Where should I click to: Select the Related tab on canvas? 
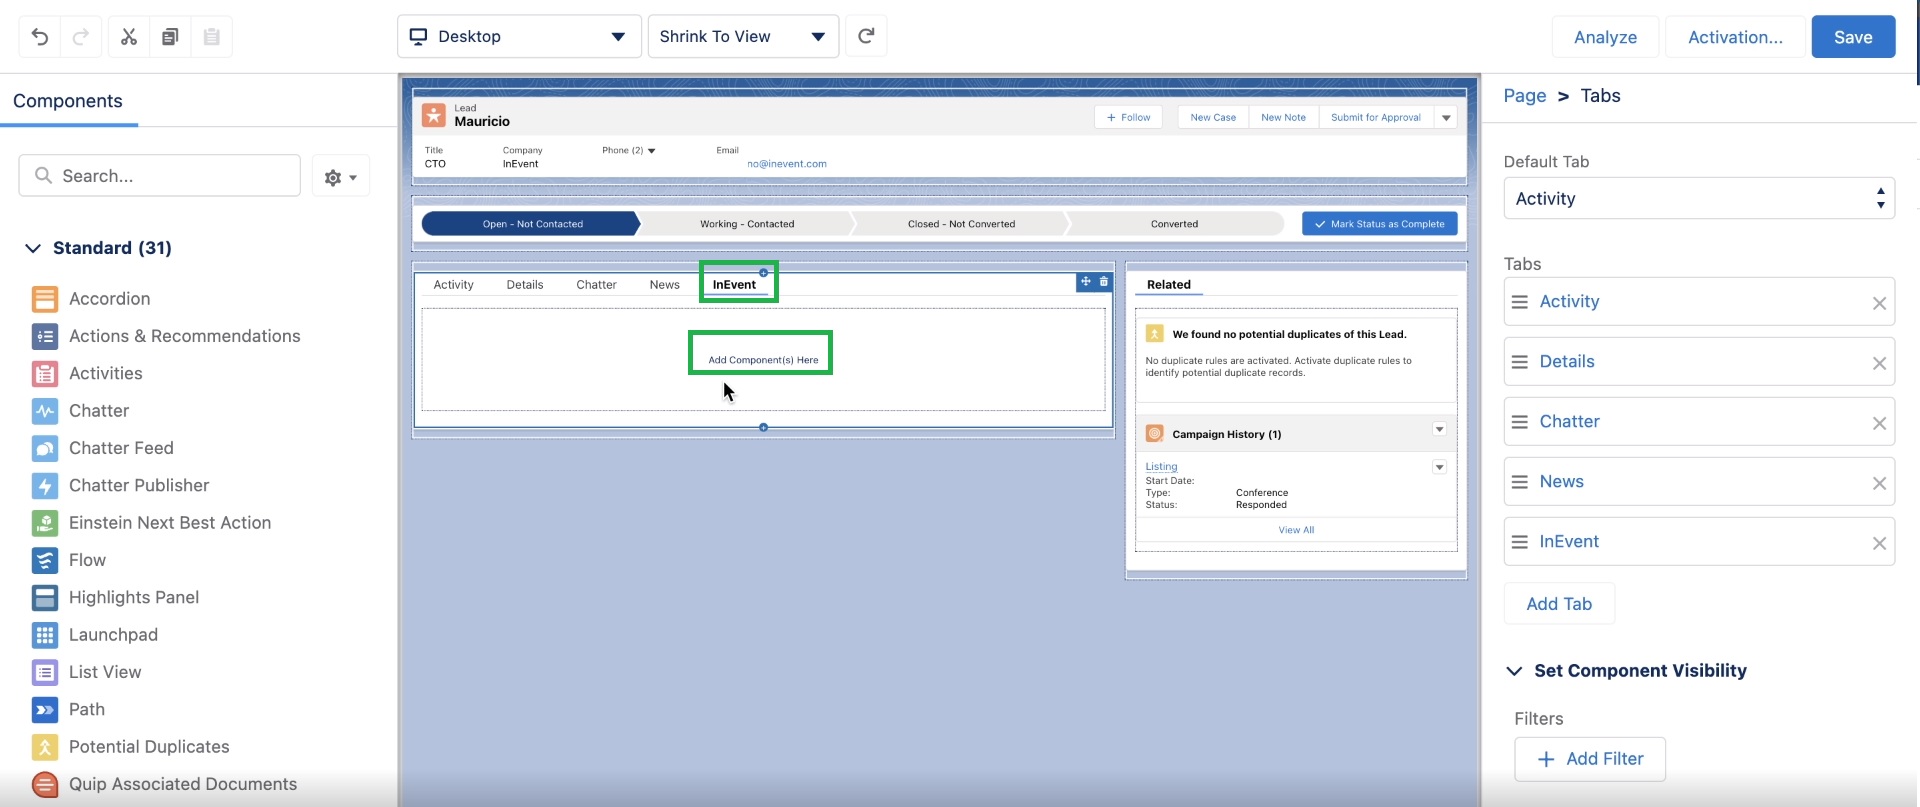coord(1169,285)
